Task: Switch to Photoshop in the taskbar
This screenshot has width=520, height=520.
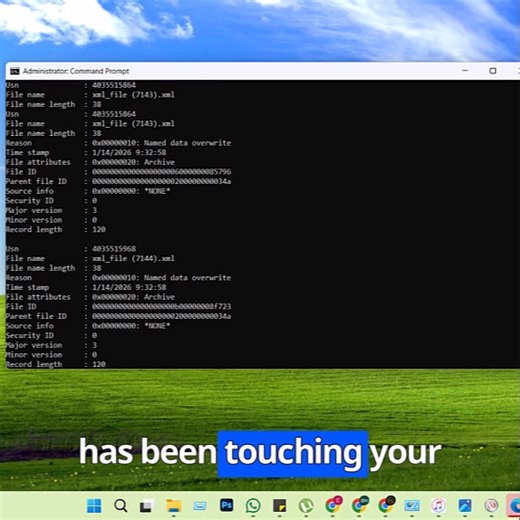Action: (227, 506)
